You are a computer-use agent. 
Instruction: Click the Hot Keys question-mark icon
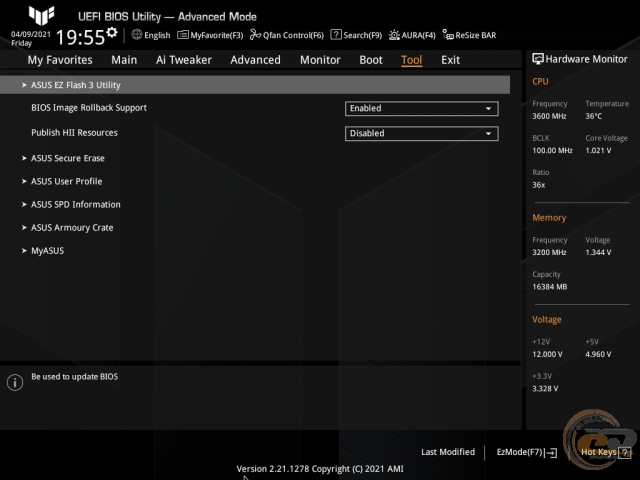tap(625, 452)
